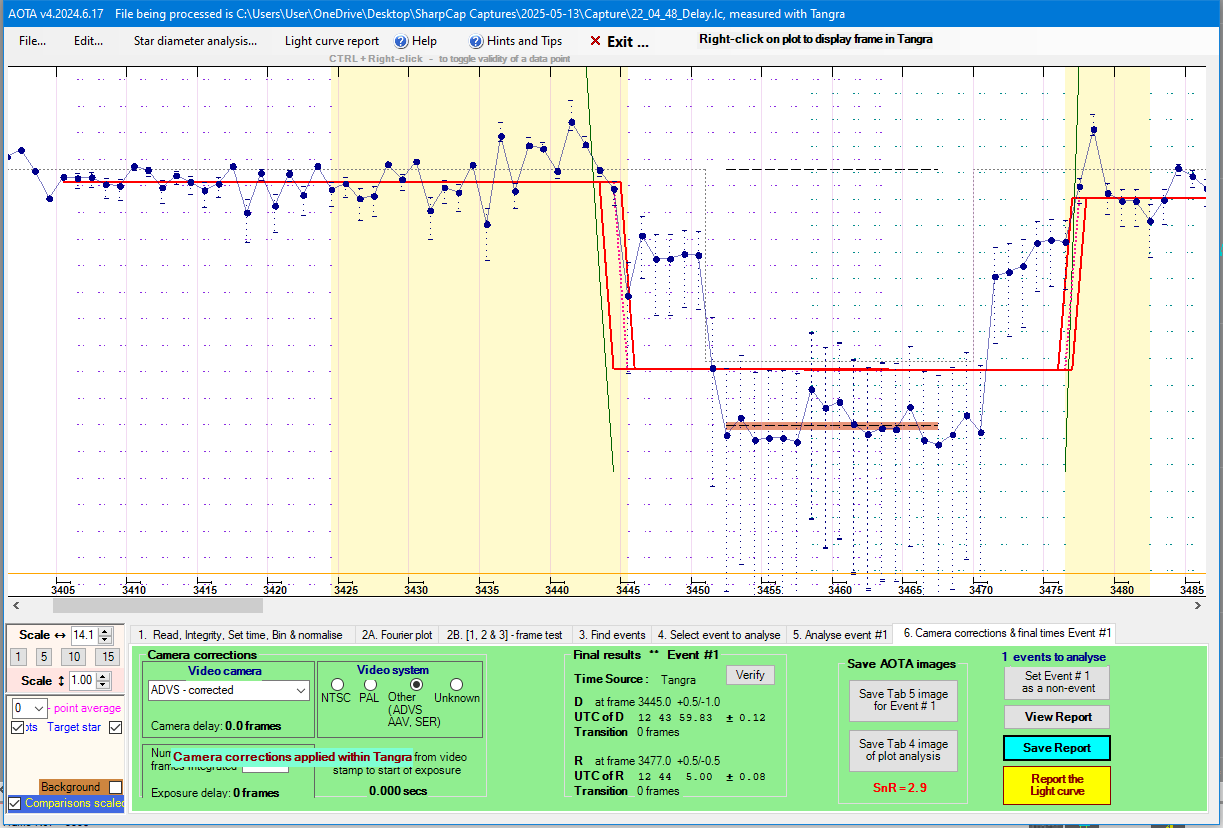Set horizontal scale preset to 15
The image size is (1223, 828).
(x=107, y=657)
